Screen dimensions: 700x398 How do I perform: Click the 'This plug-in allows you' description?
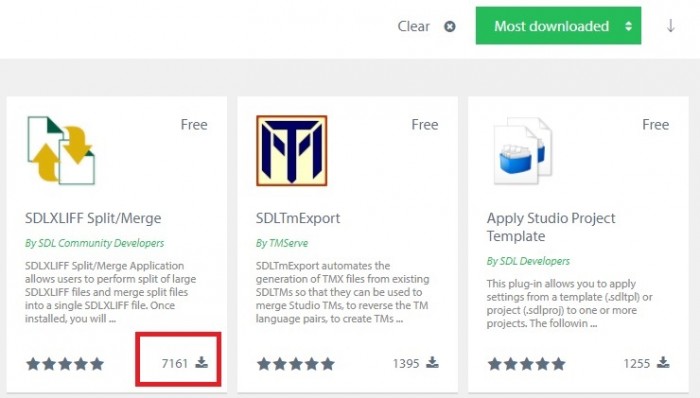coord(570,303)
